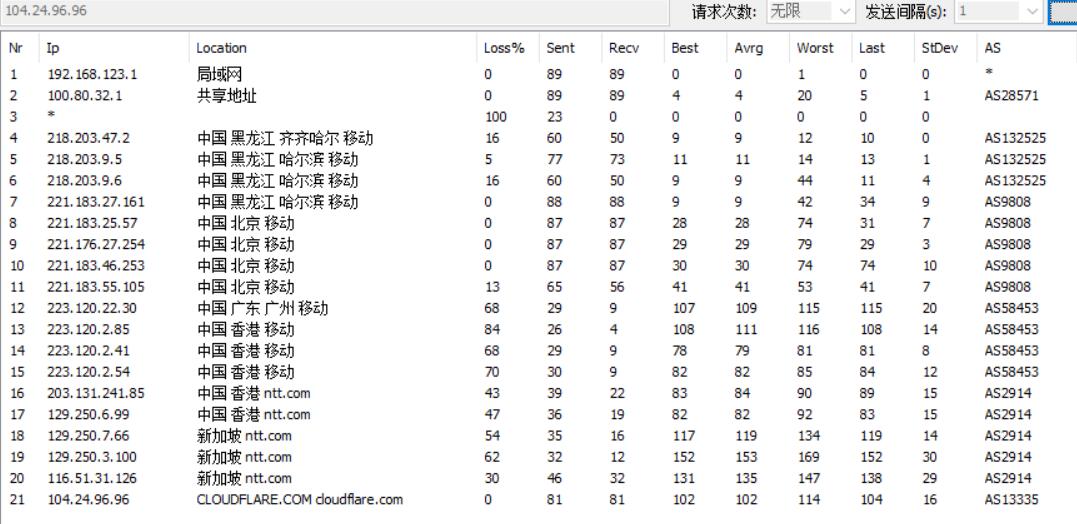Sort by the Worst column header
1077x524 pixels.
[815, 48]
